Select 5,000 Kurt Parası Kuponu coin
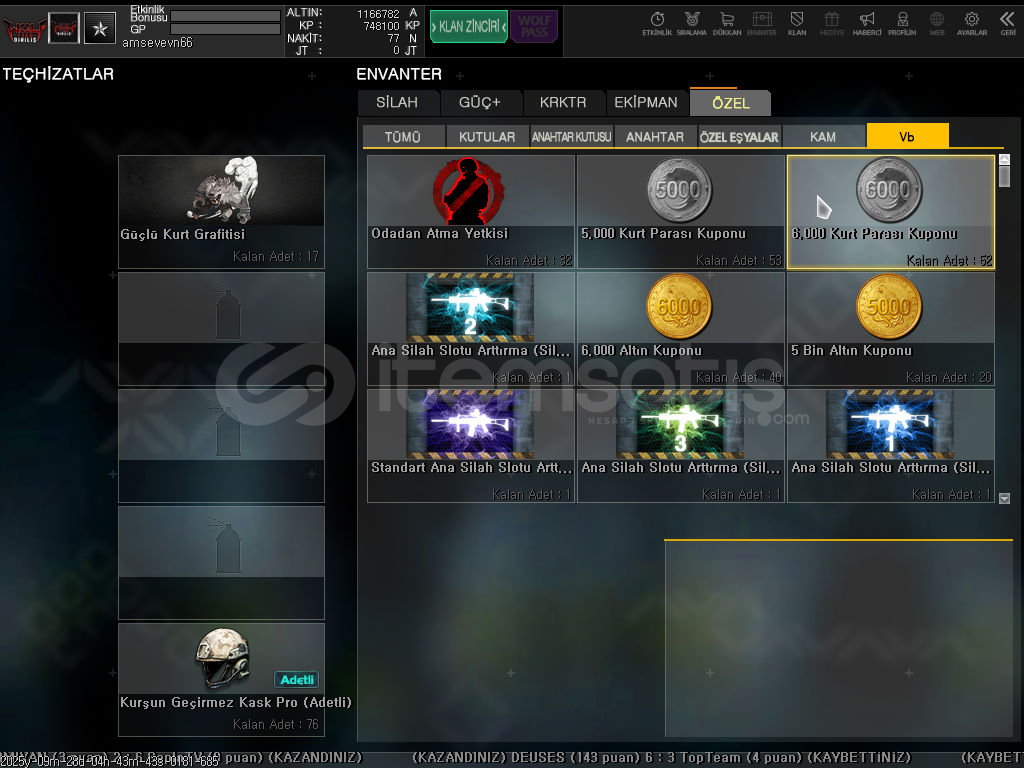This screenshot has height=768, width=1024. (x=680, y=212)
